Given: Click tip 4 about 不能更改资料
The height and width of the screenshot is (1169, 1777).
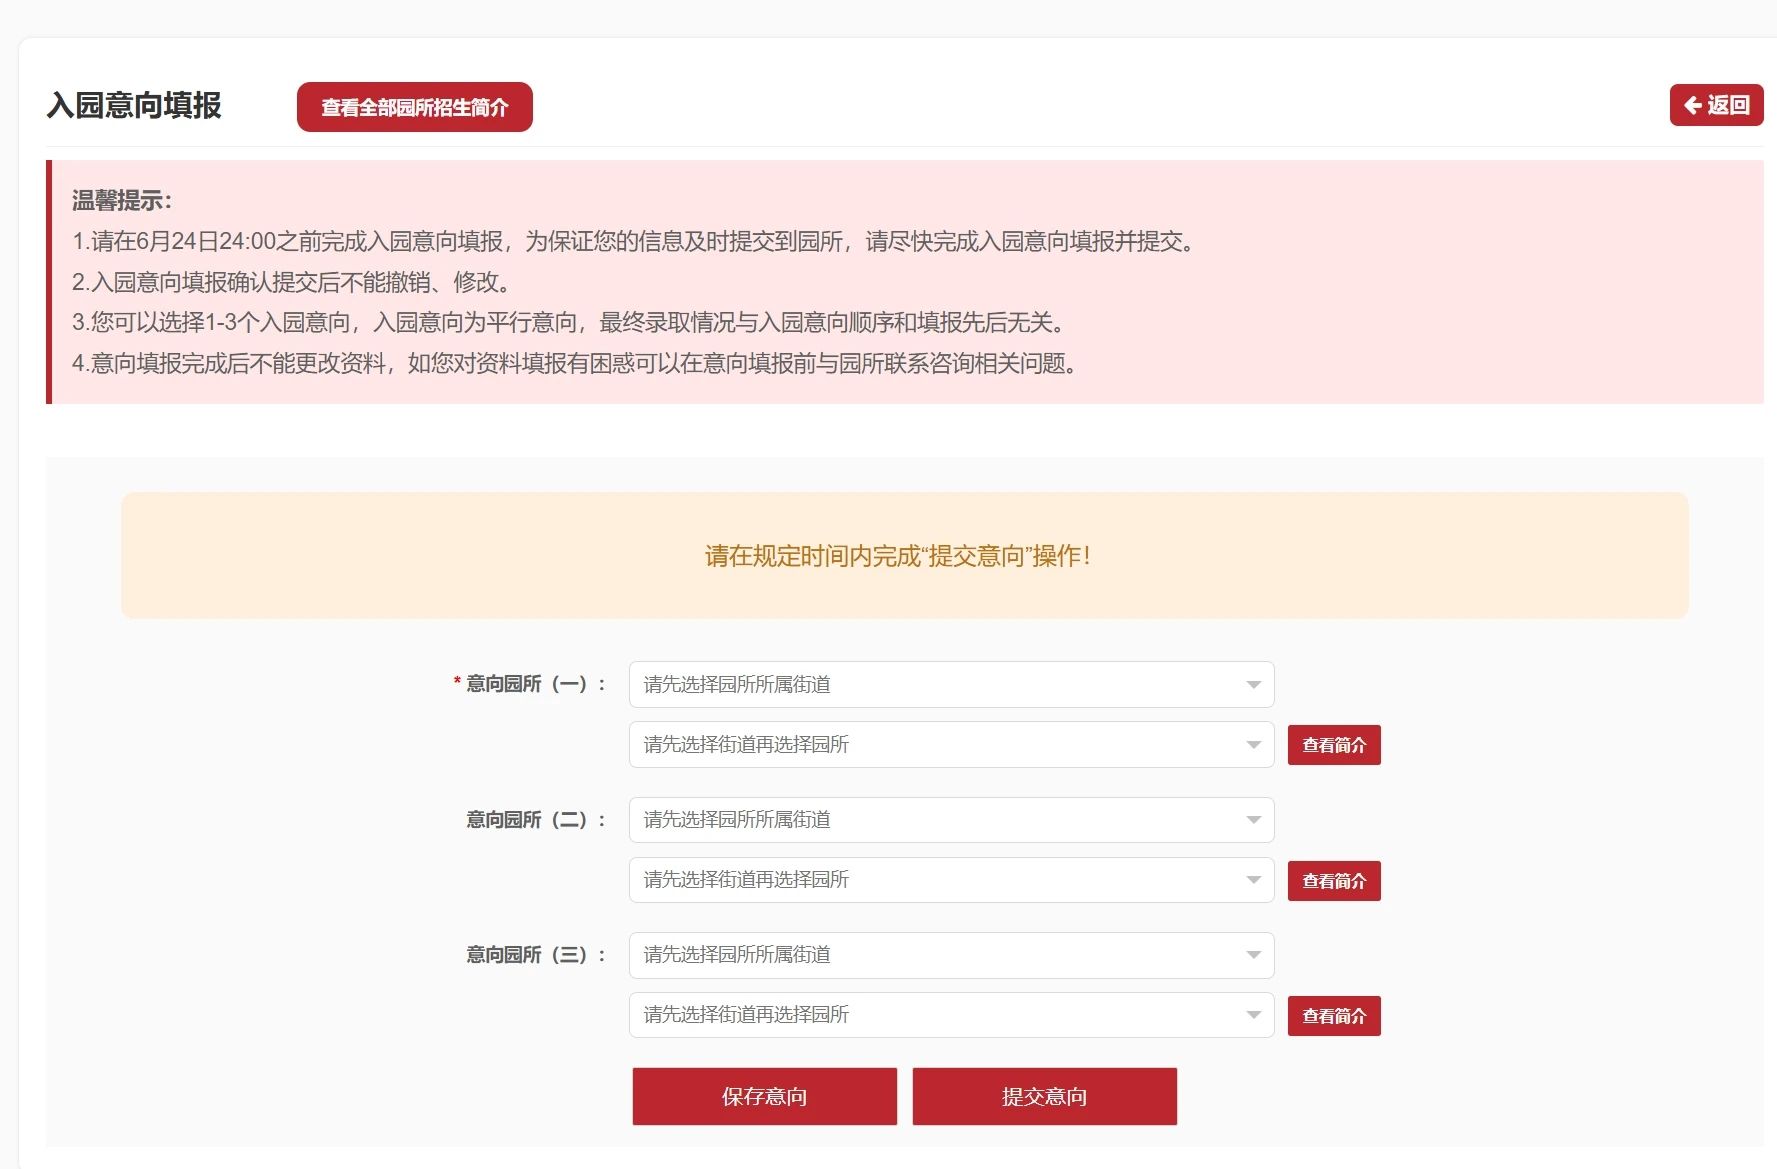Looking at the screenshot, I should [x=576, y=364].
